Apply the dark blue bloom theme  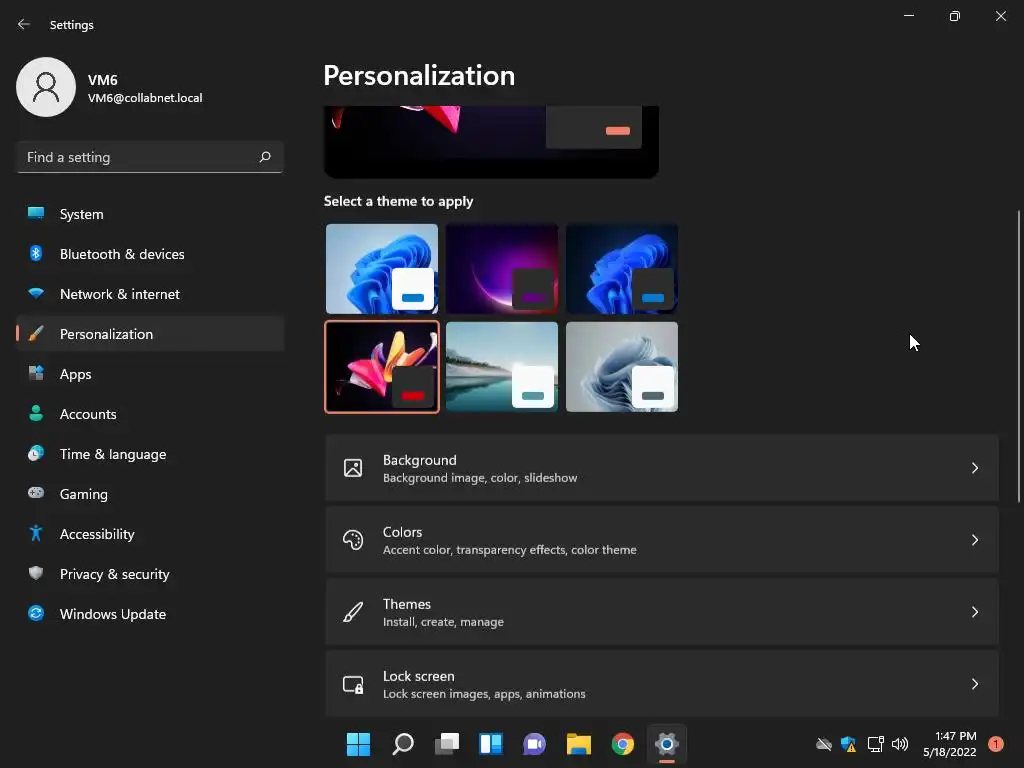(x=622, y=268)
